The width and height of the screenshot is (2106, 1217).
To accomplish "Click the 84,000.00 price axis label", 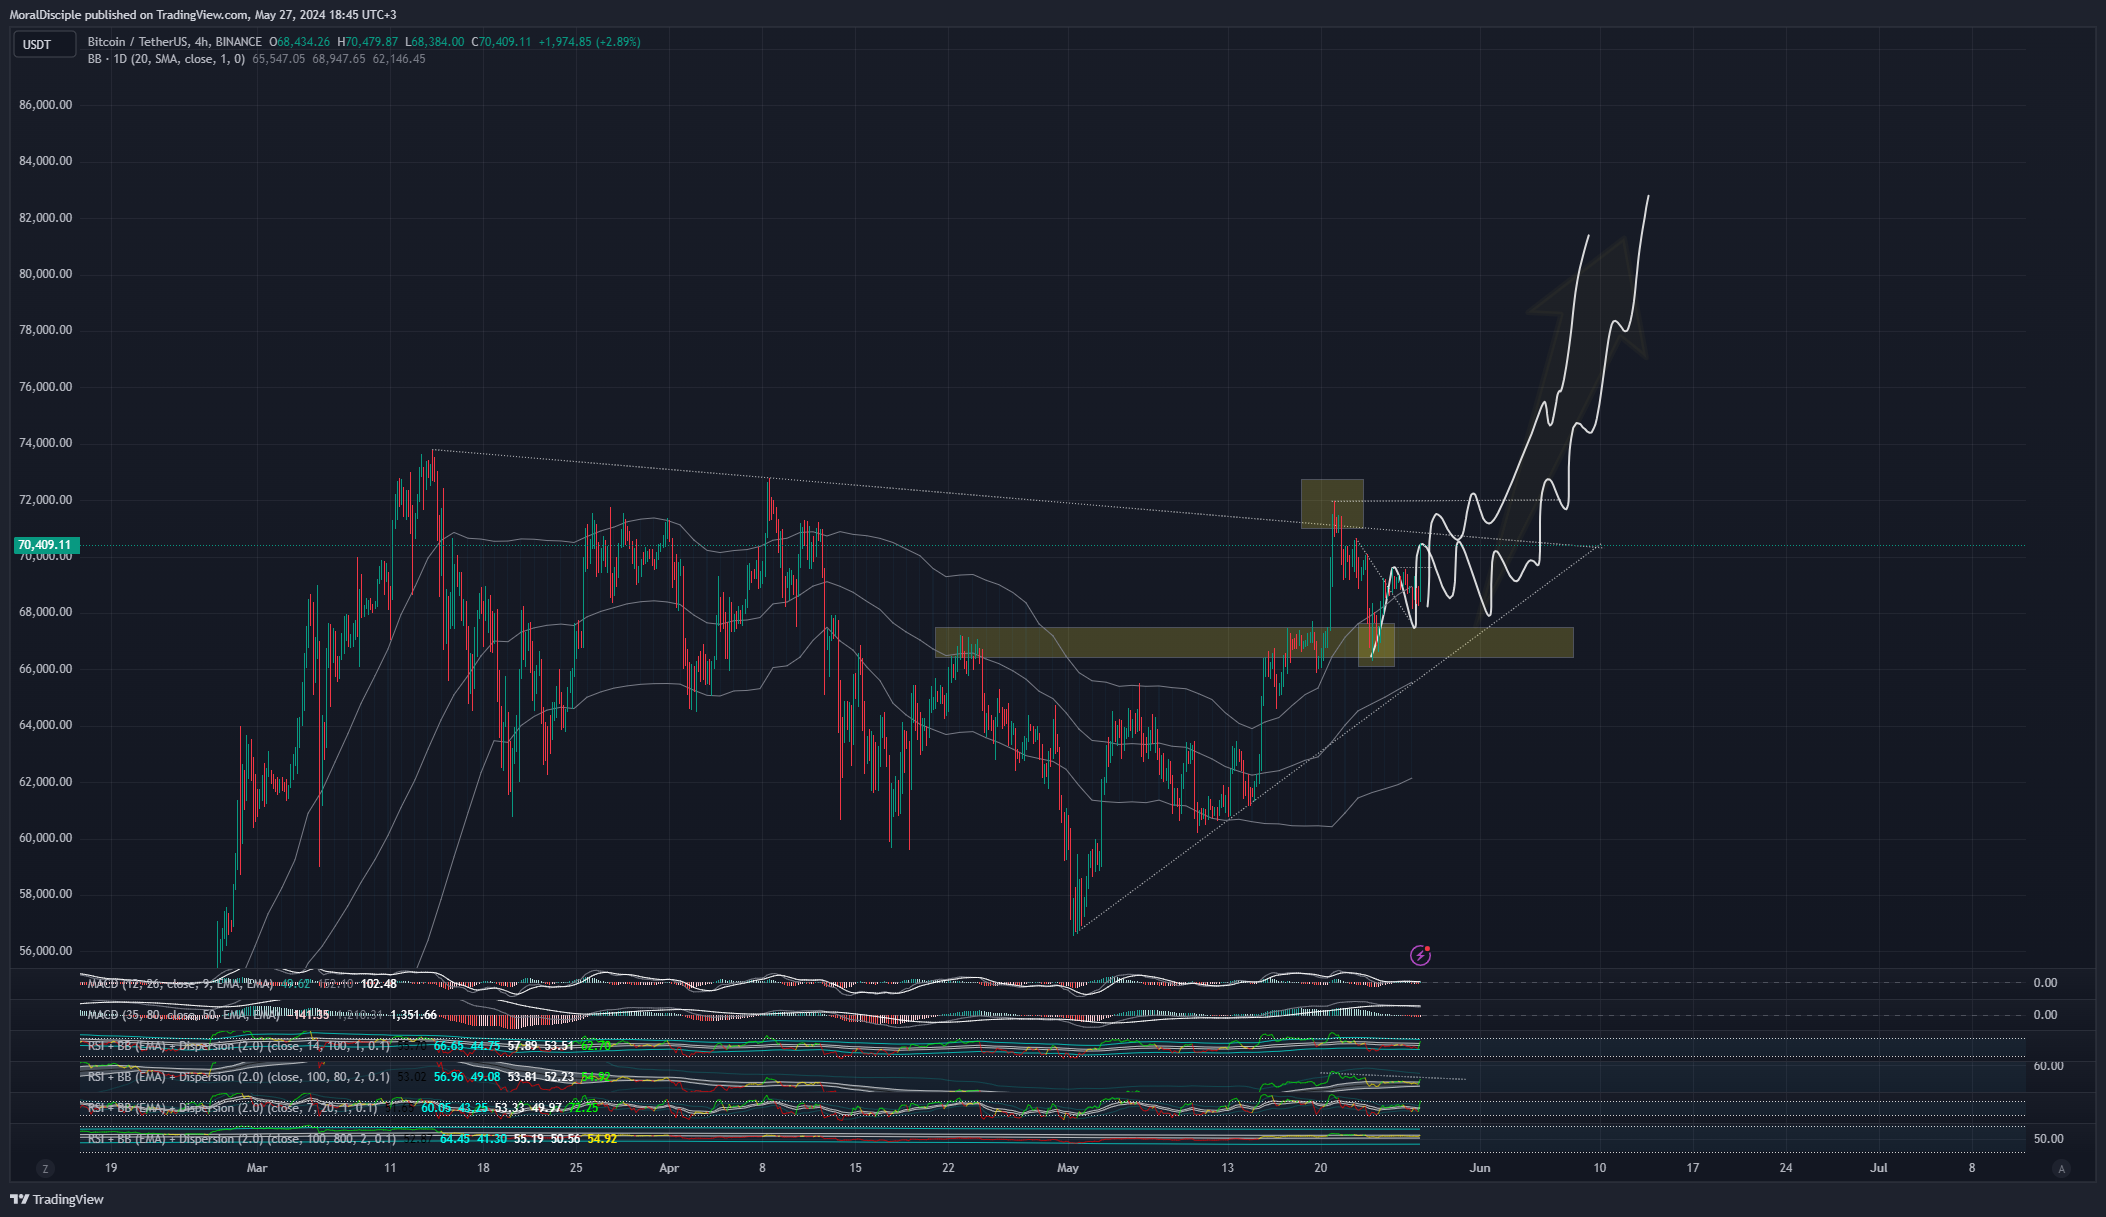I will tap(46, 161).
